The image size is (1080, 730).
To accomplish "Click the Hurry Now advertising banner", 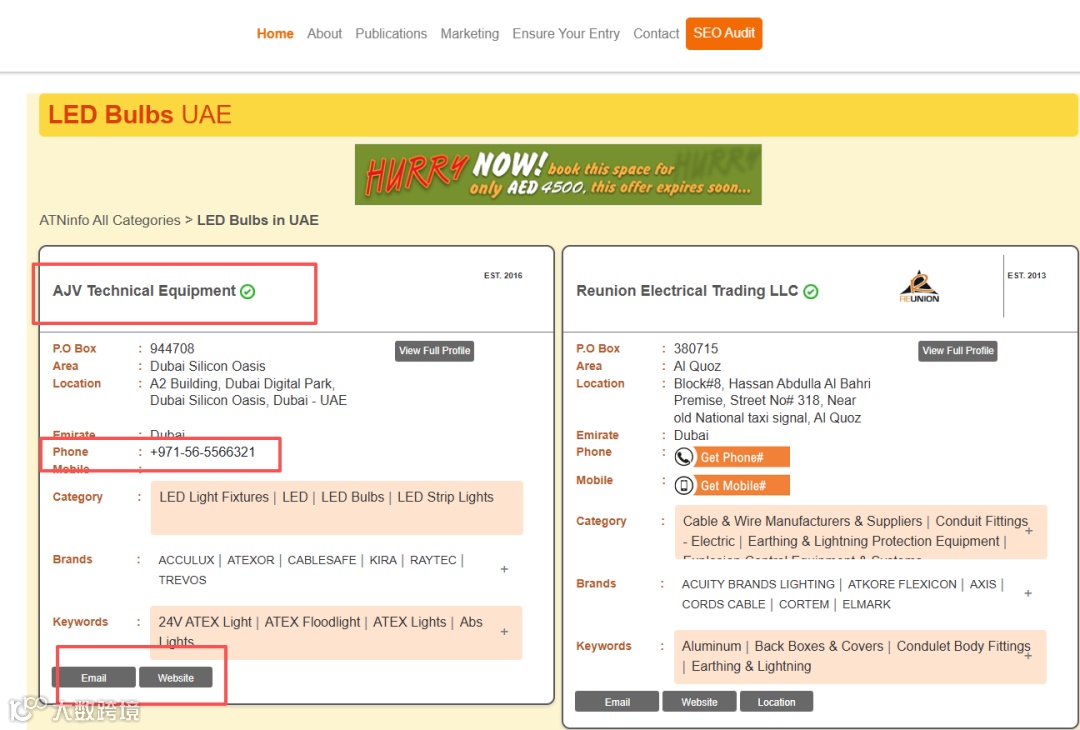I will [558, 174].
